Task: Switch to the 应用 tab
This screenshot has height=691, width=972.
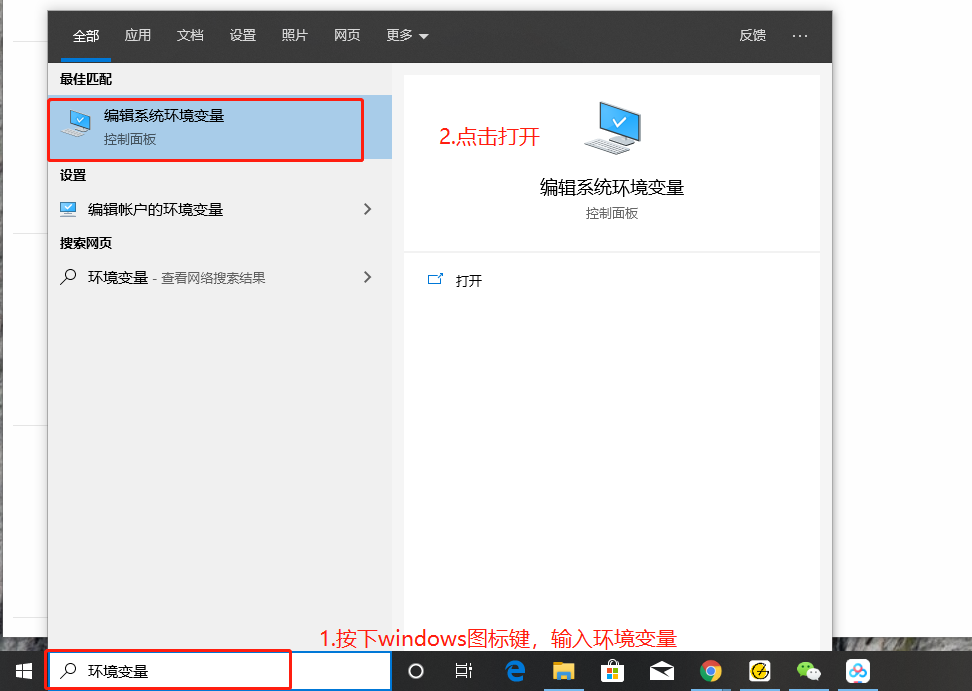Action: click(x=138, y=35)
